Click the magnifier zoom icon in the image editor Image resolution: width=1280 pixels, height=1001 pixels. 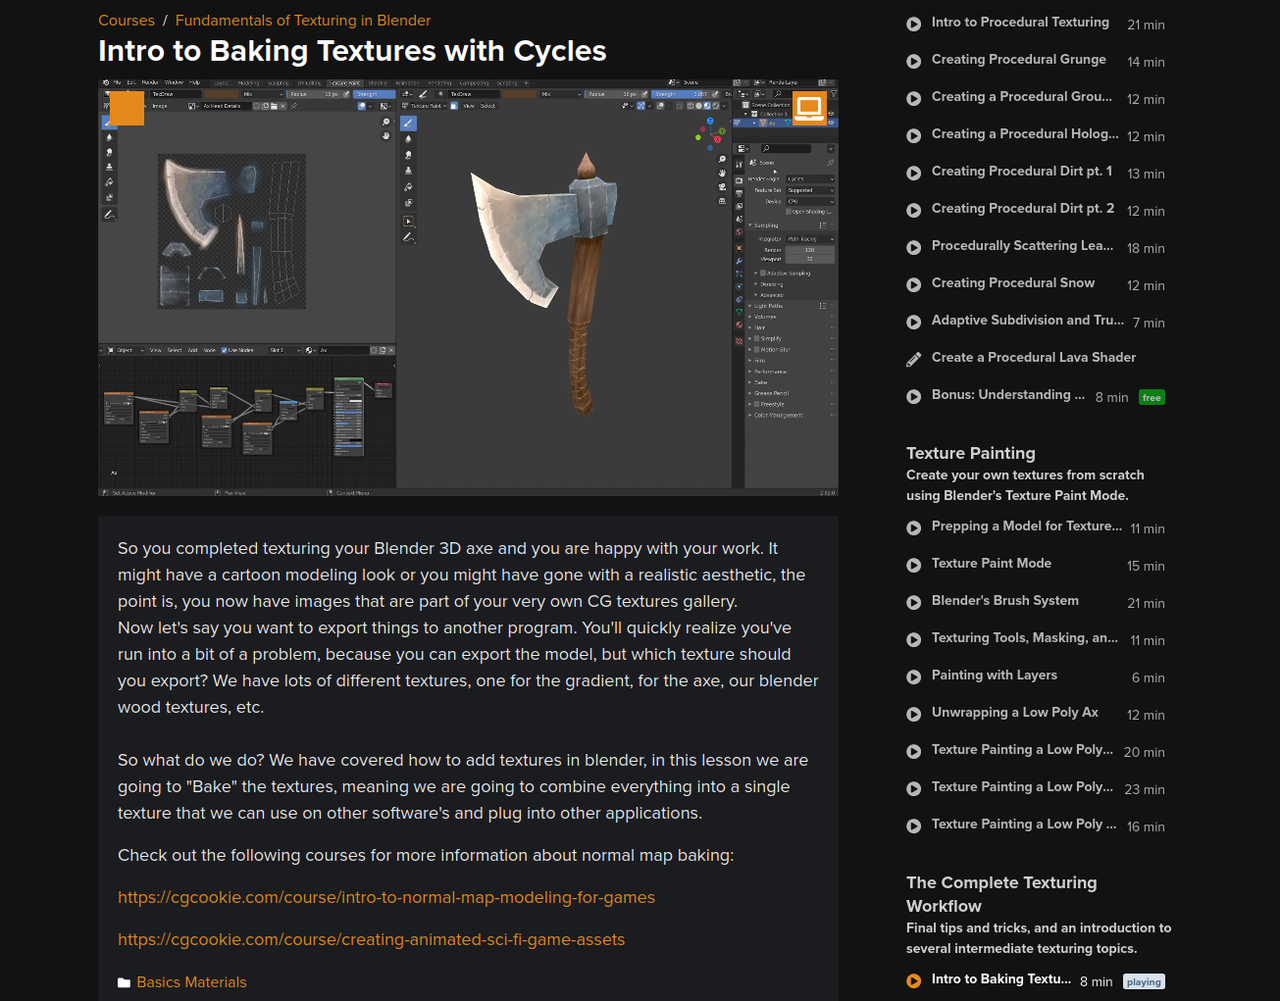point(386,121)
